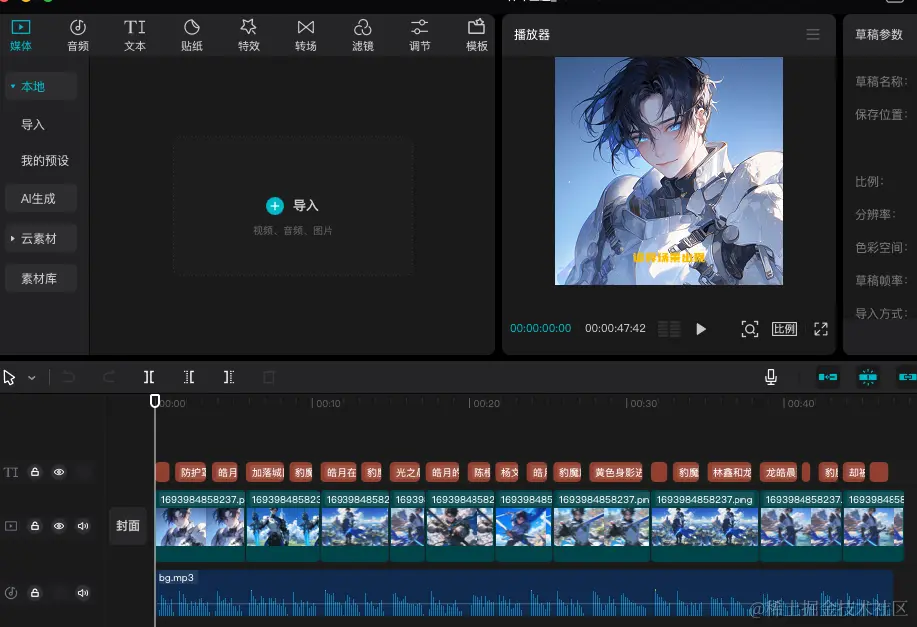This screenshot has height=627, width=917.
Task: Open the 文本 text tab
Action: tap(135, 35)
